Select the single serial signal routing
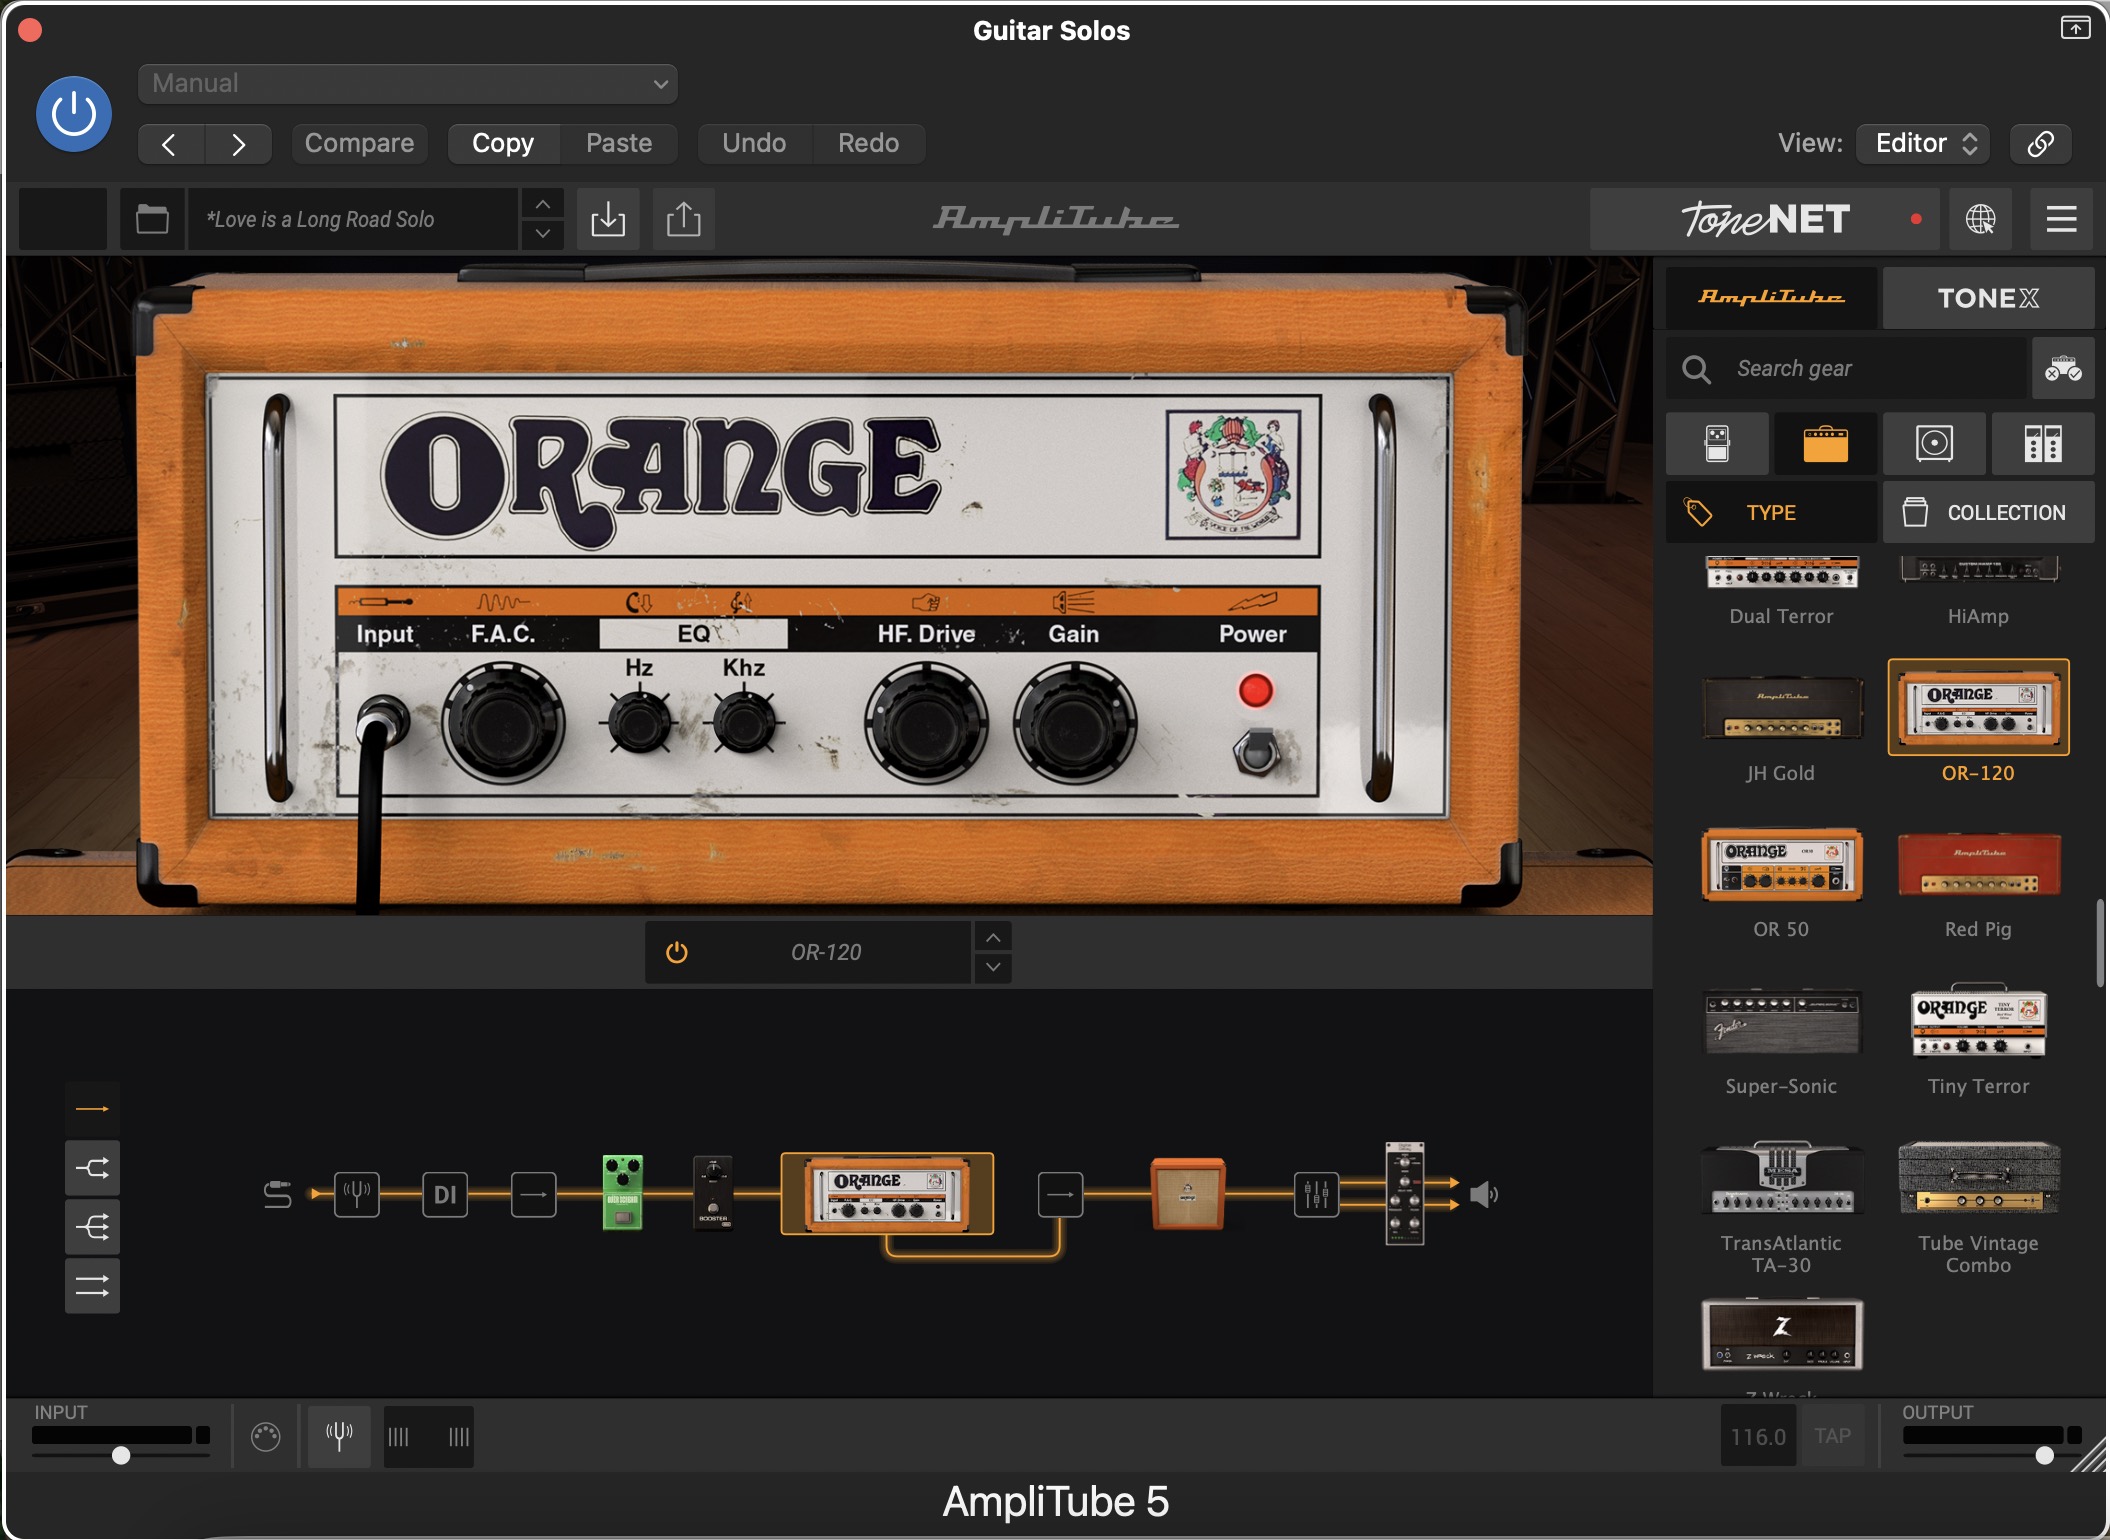The height and width of the screenshot is (1540, 2110). pyautogui.click(x=93, y=1109)
